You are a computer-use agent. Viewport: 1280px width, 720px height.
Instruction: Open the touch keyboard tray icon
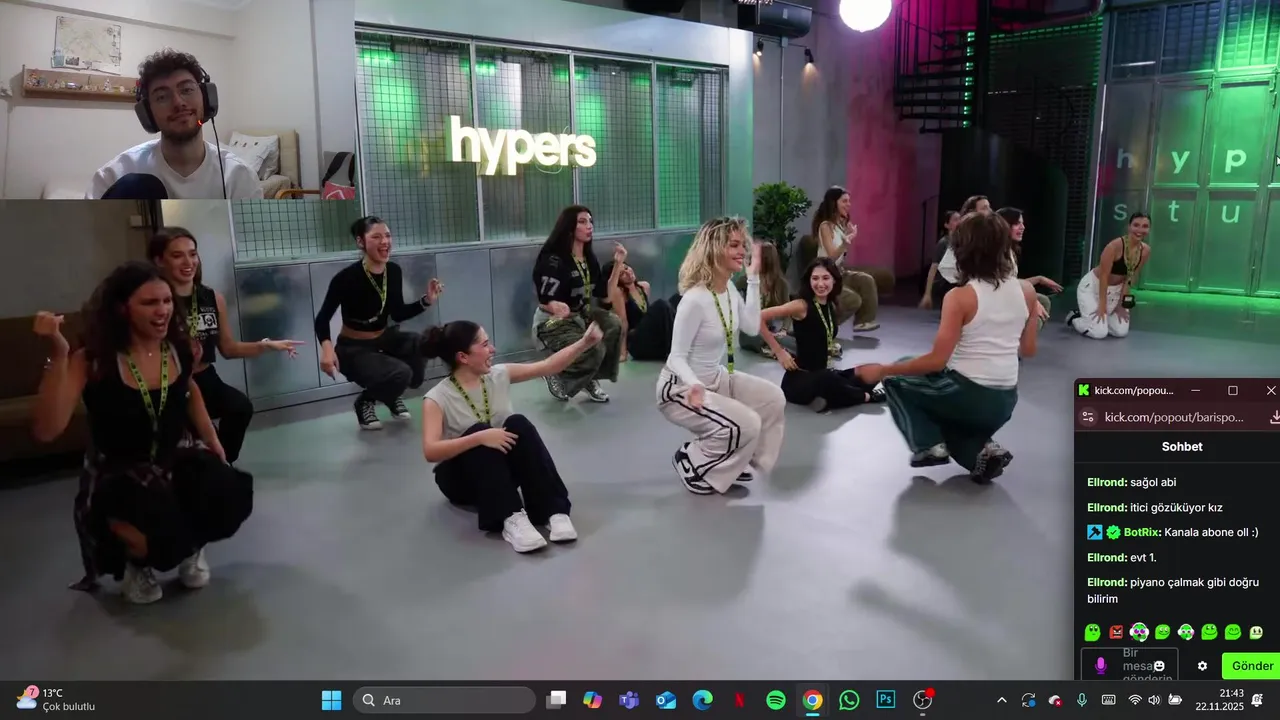1108,700
